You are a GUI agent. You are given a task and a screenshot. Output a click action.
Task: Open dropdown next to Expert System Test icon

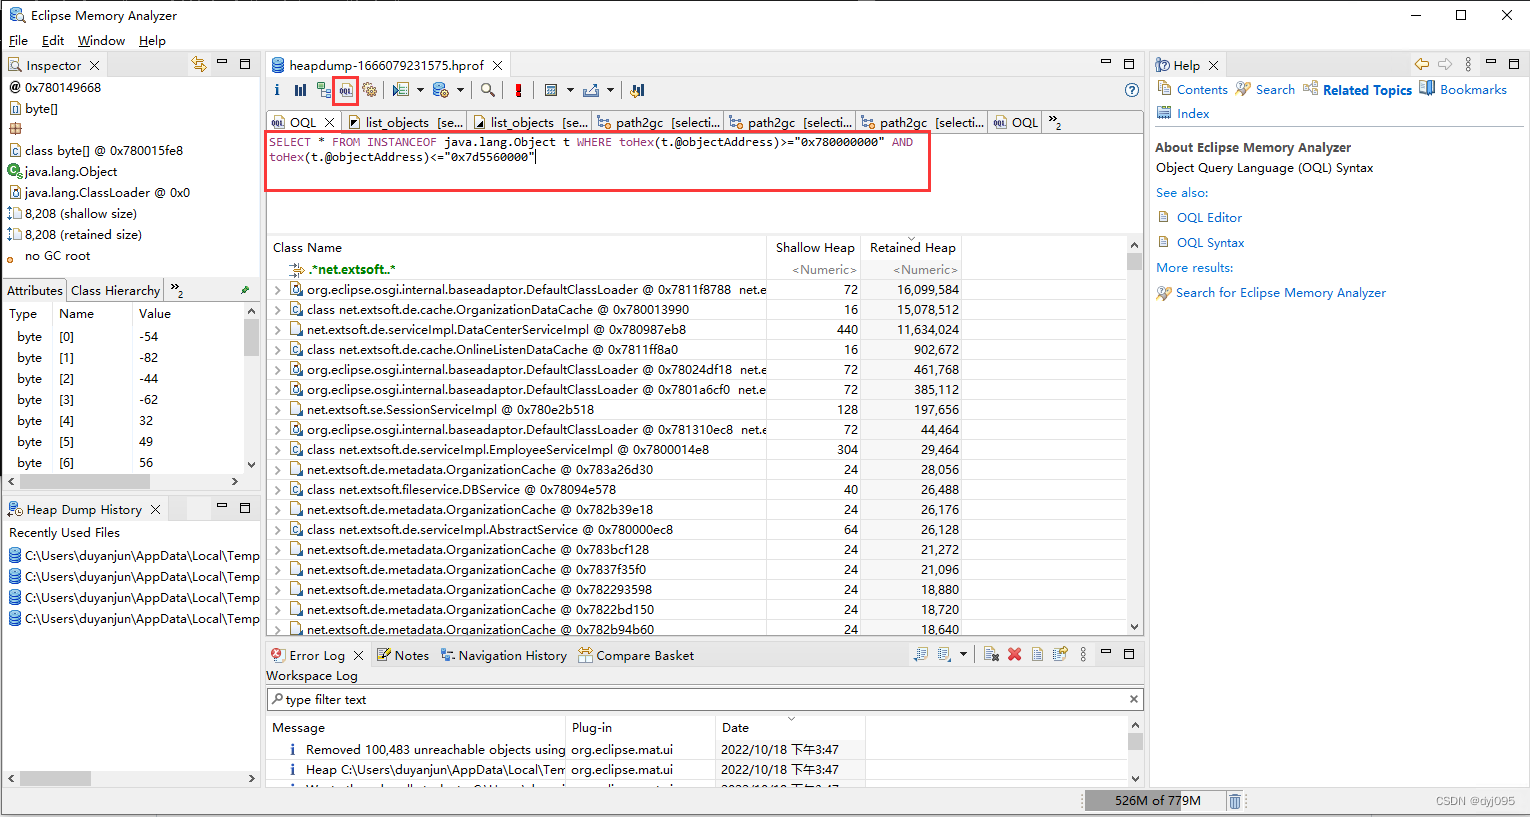pyautogui.click(x=420, y=90)
